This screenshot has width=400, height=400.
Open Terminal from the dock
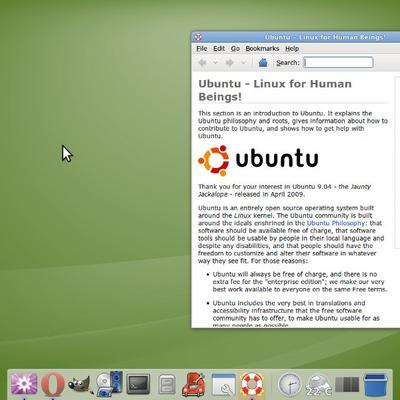[138, 384]
